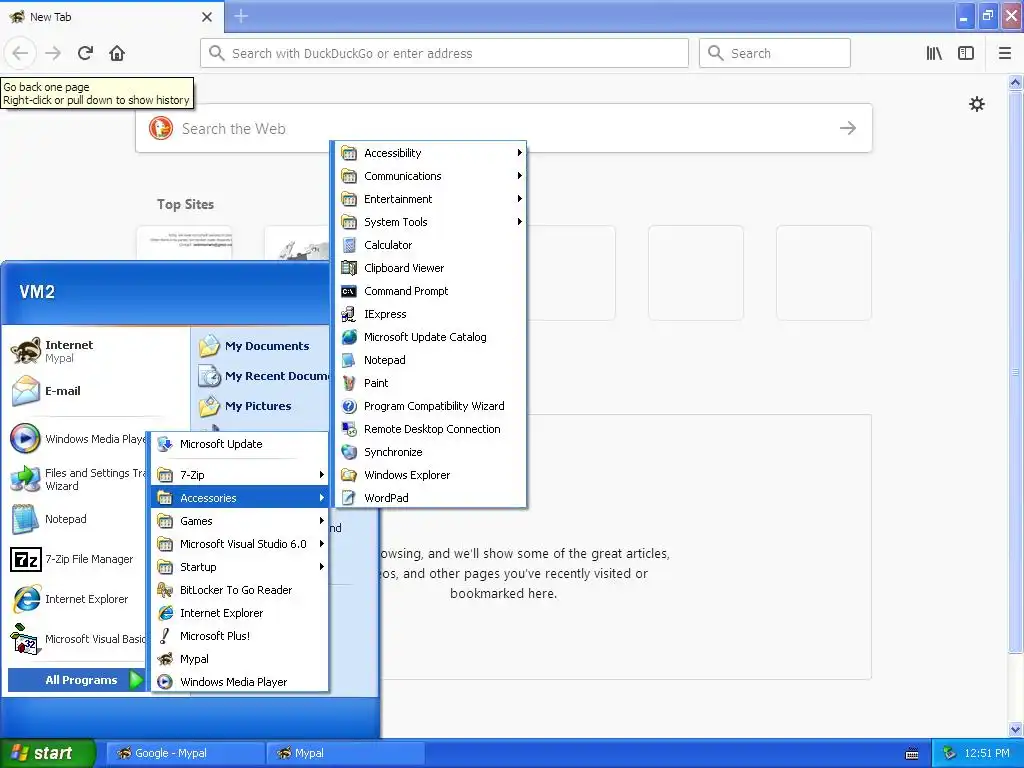1024x768 pixels.
Task: Click the browser back arrow button
Action: [x=20, y=53]
